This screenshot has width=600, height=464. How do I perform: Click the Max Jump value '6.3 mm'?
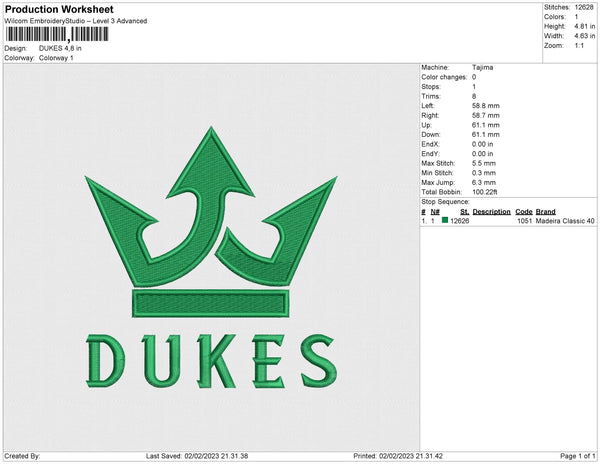484,182
